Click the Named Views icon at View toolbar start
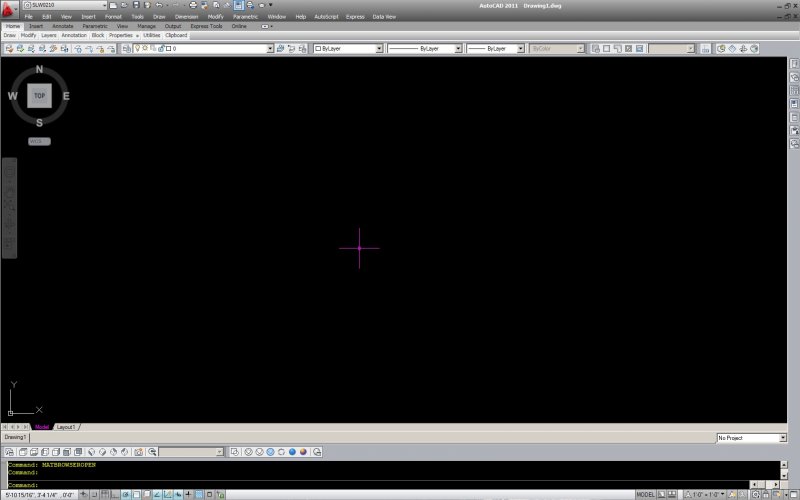800x500 pixels. click(x=9, y=452)
